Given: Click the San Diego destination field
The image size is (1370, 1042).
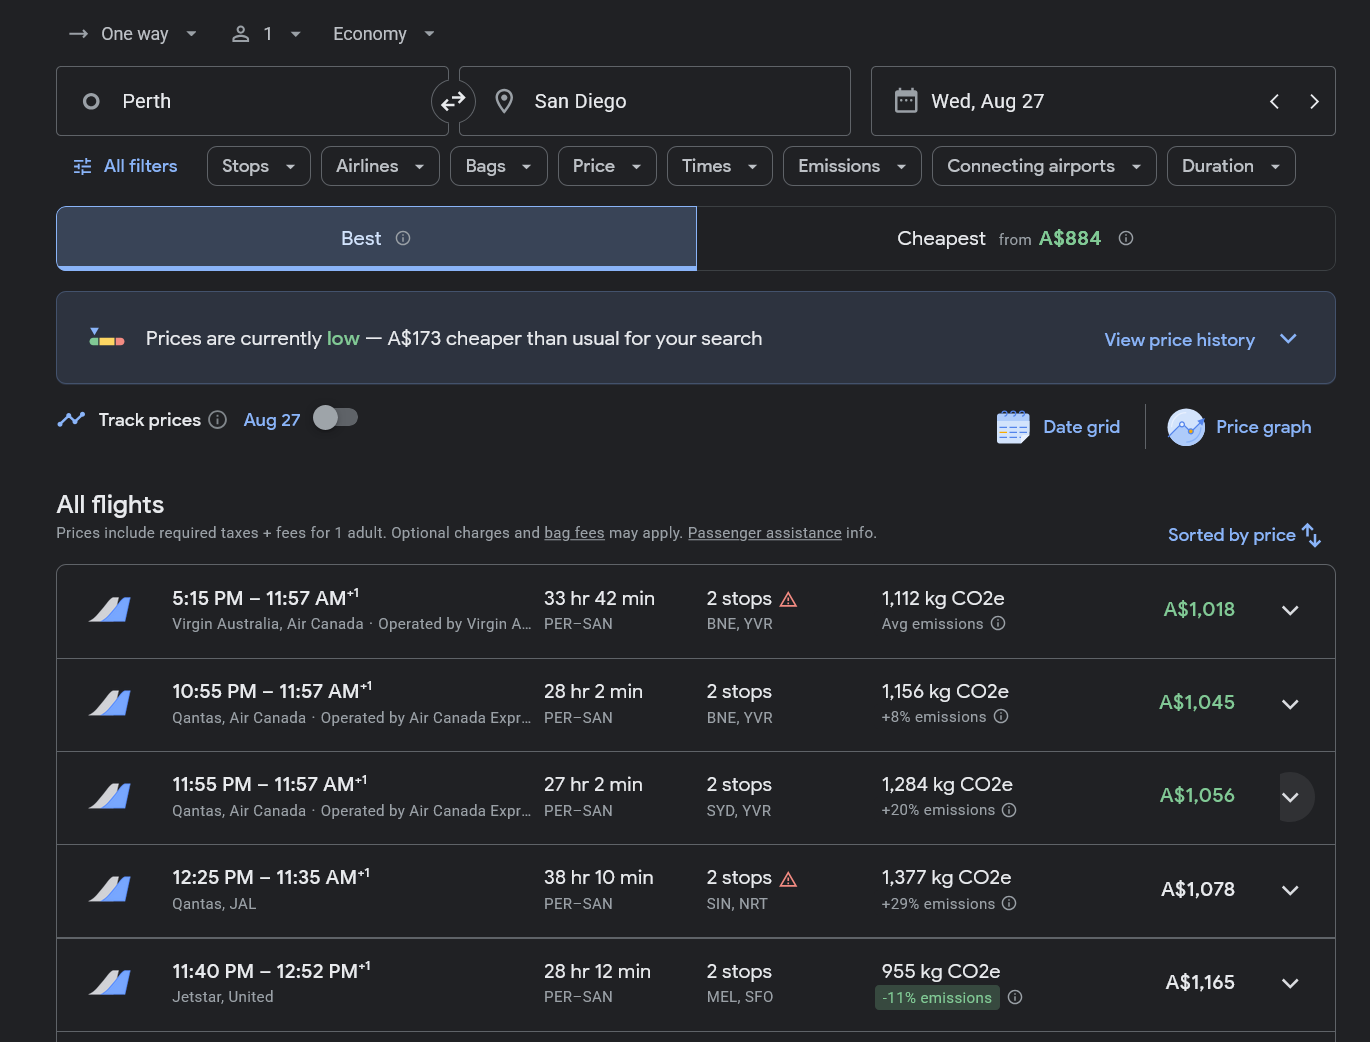Looking at the screenshot, I should tap(655, 101).
